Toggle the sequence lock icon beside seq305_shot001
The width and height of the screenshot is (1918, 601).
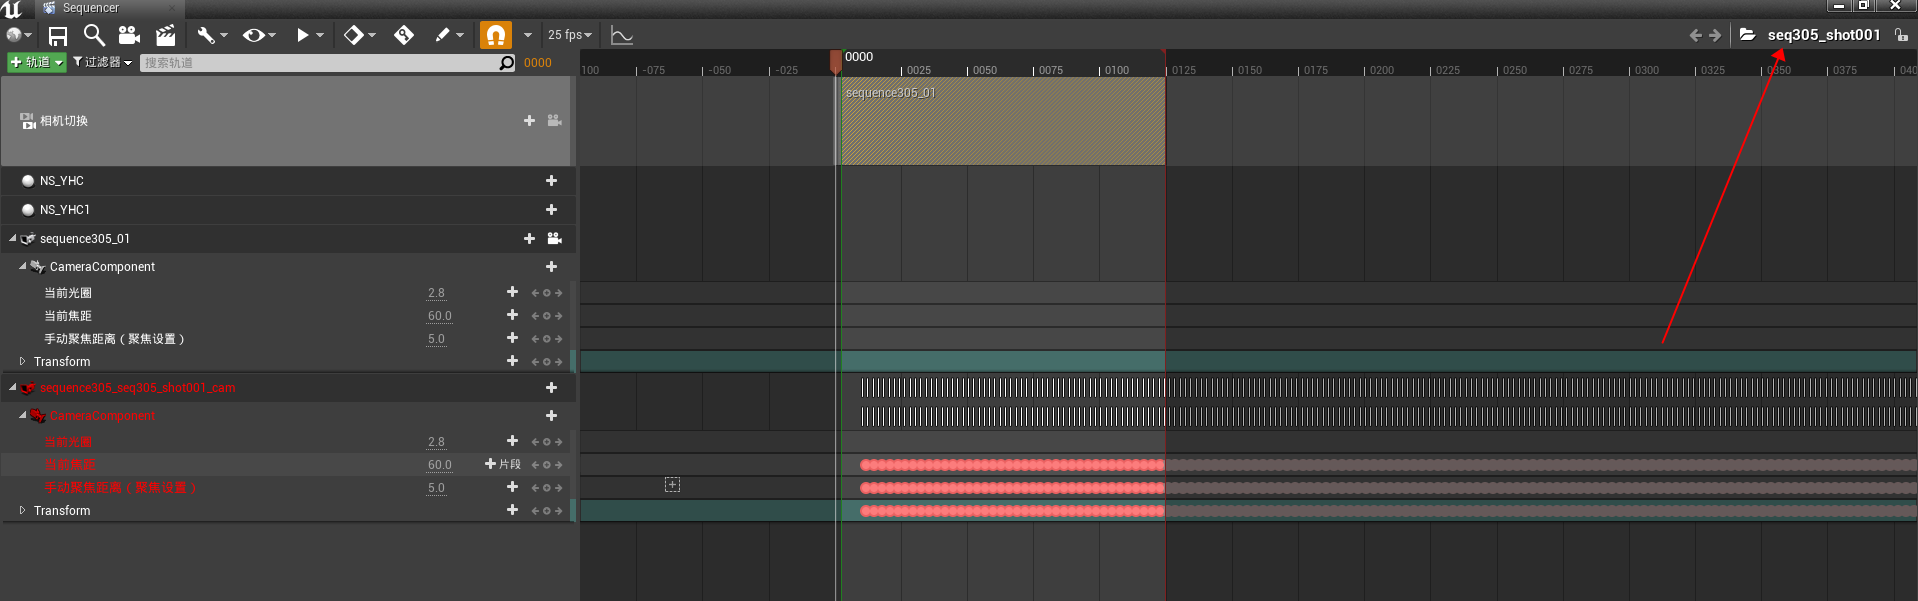click(x=1901, y=35)
